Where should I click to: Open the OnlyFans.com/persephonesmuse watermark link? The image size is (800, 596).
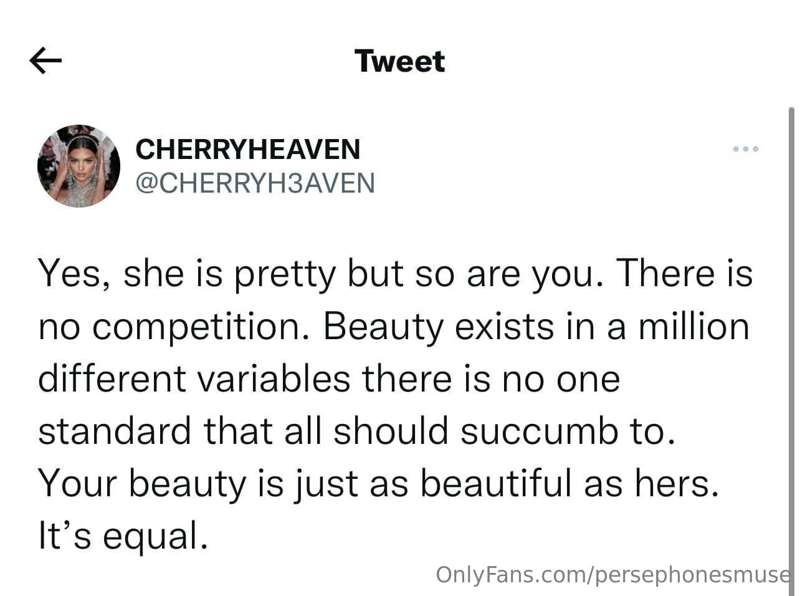pos(612,575)
